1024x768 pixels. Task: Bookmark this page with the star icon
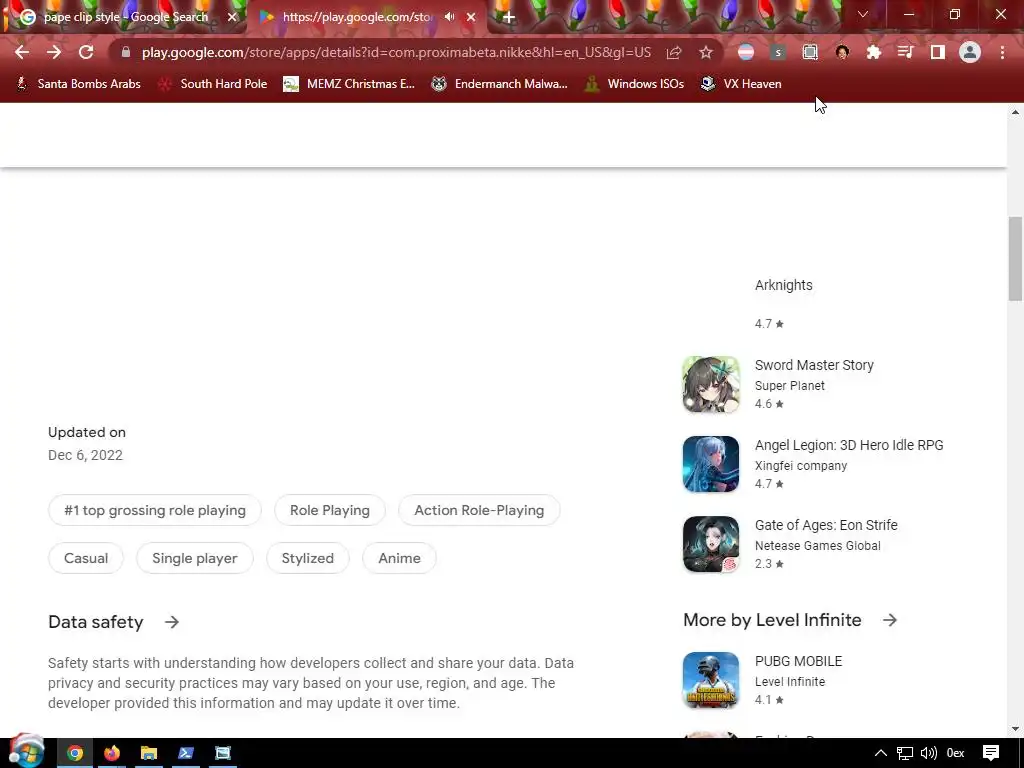pos(706,52)
